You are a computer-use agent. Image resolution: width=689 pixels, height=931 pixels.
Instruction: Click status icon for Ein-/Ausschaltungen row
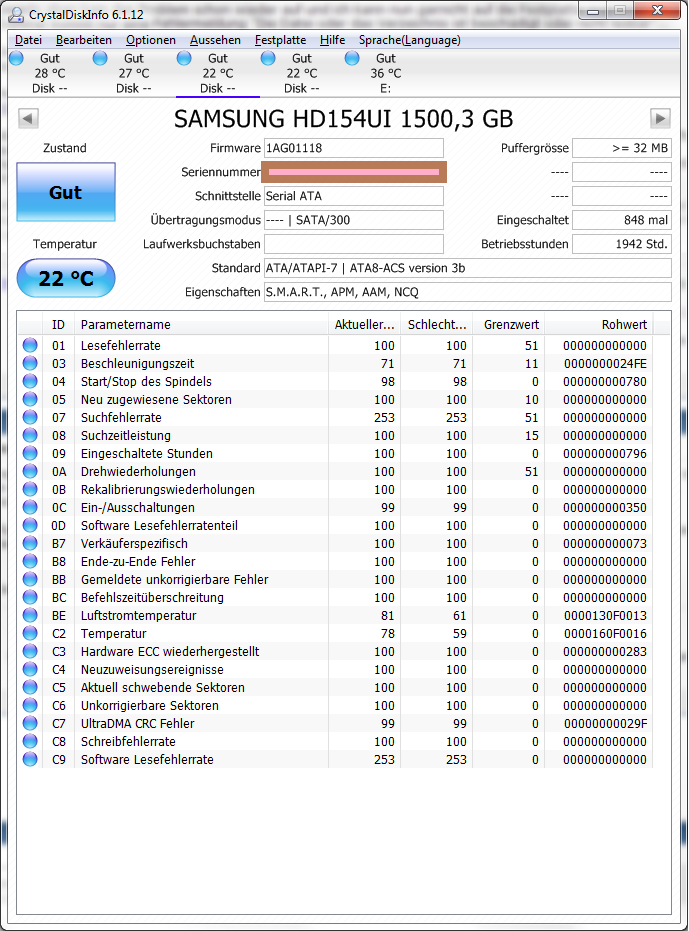(x=30, y=507)
